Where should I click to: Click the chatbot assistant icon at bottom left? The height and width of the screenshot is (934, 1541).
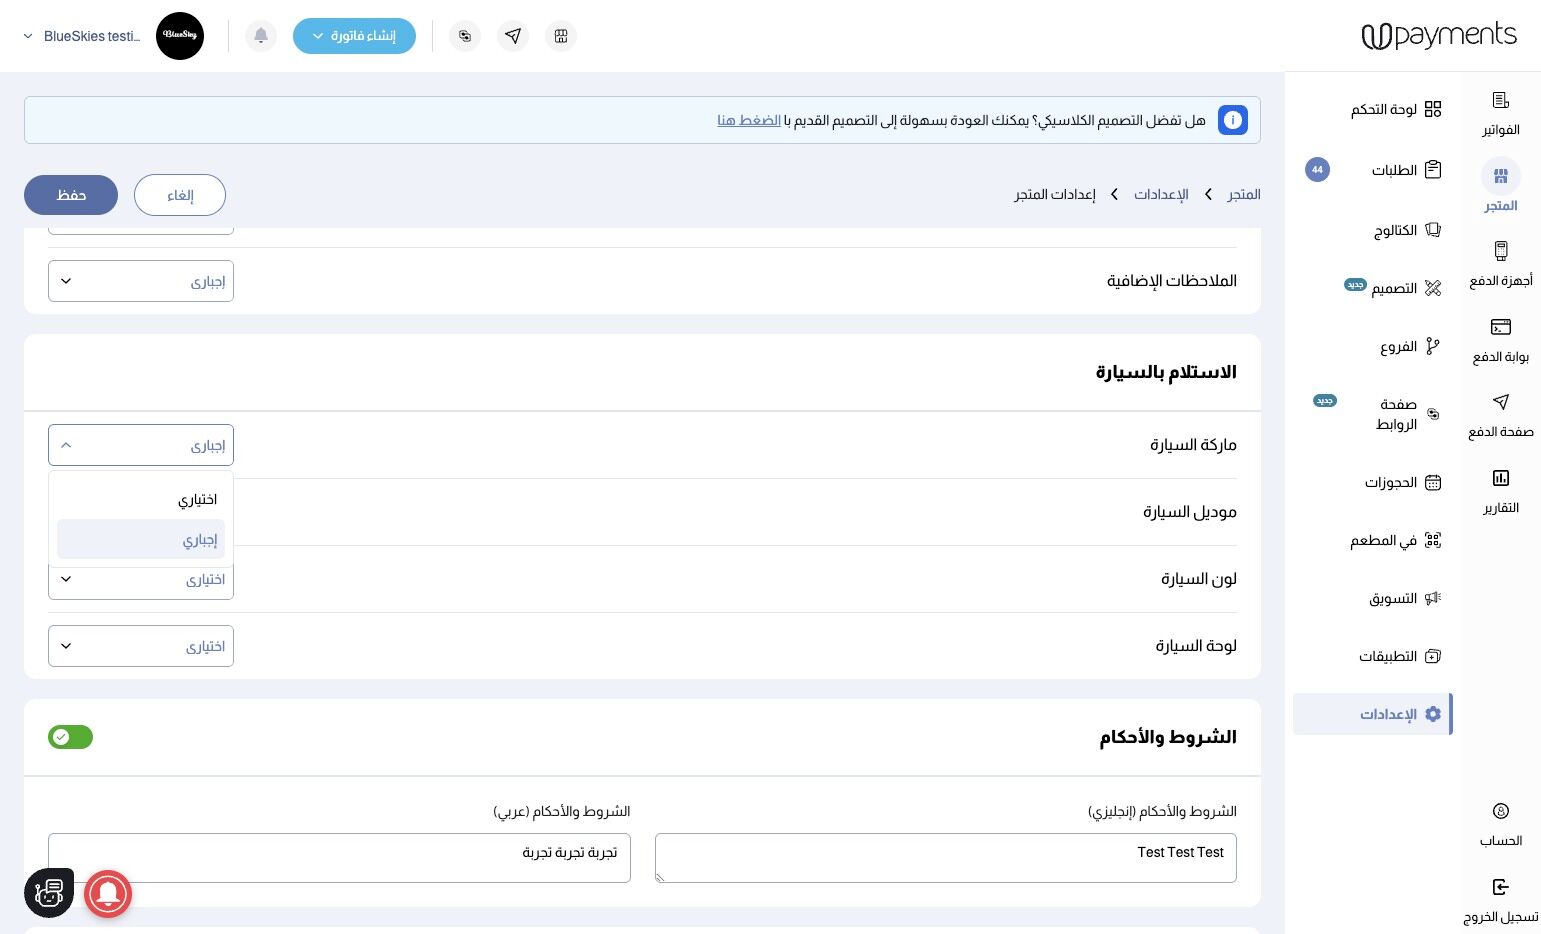click(x=49, y=892)
